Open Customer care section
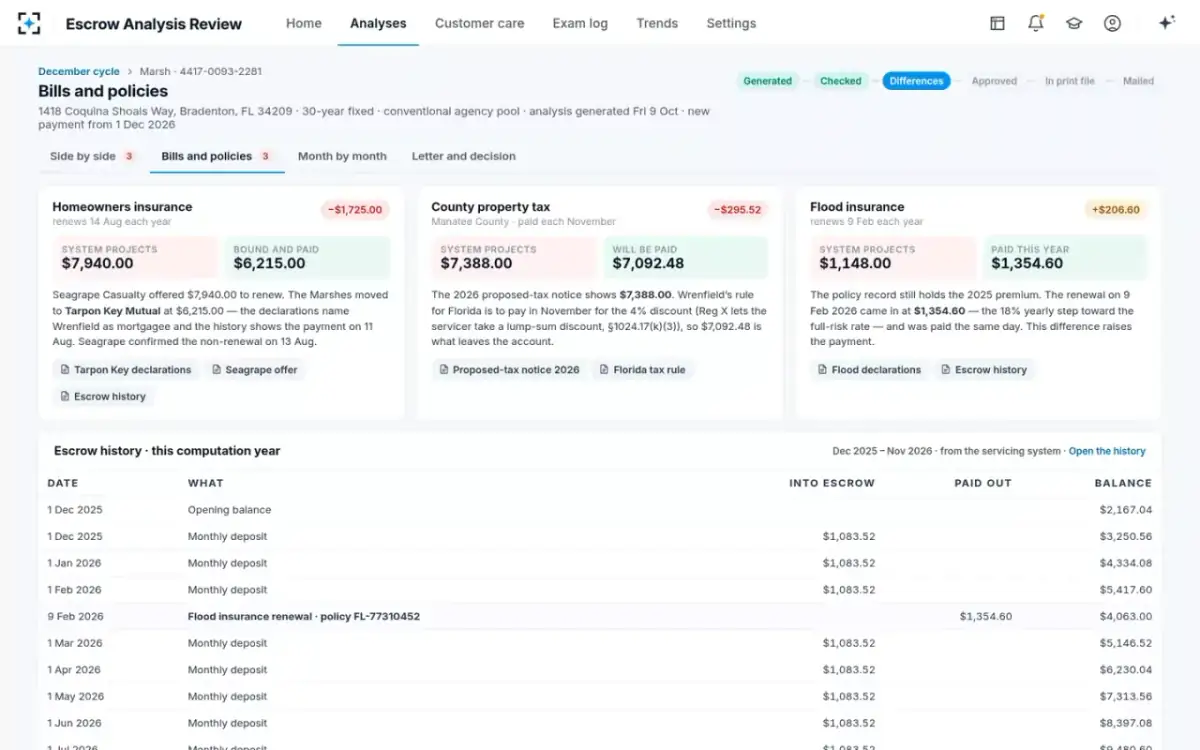 [x=479, y=23]
